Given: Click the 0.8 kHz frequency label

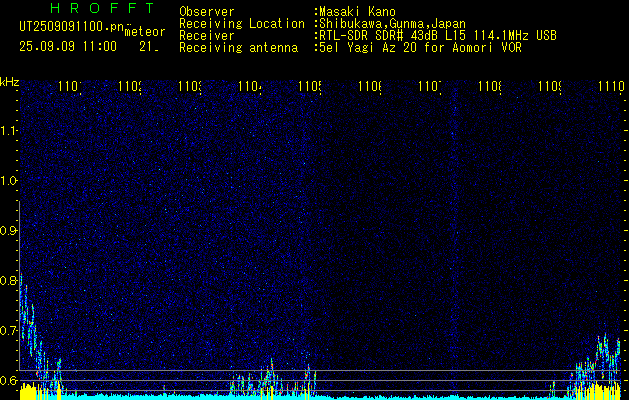Looking at the screenshot, I should pos(8,280).
